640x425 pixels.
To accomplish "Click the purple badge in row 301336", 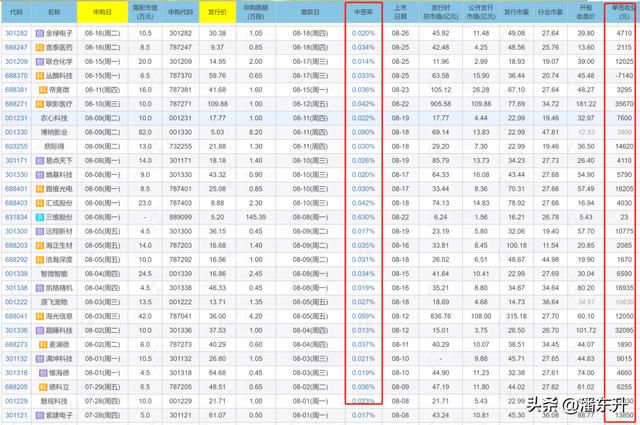I will (x=40, y=330).
